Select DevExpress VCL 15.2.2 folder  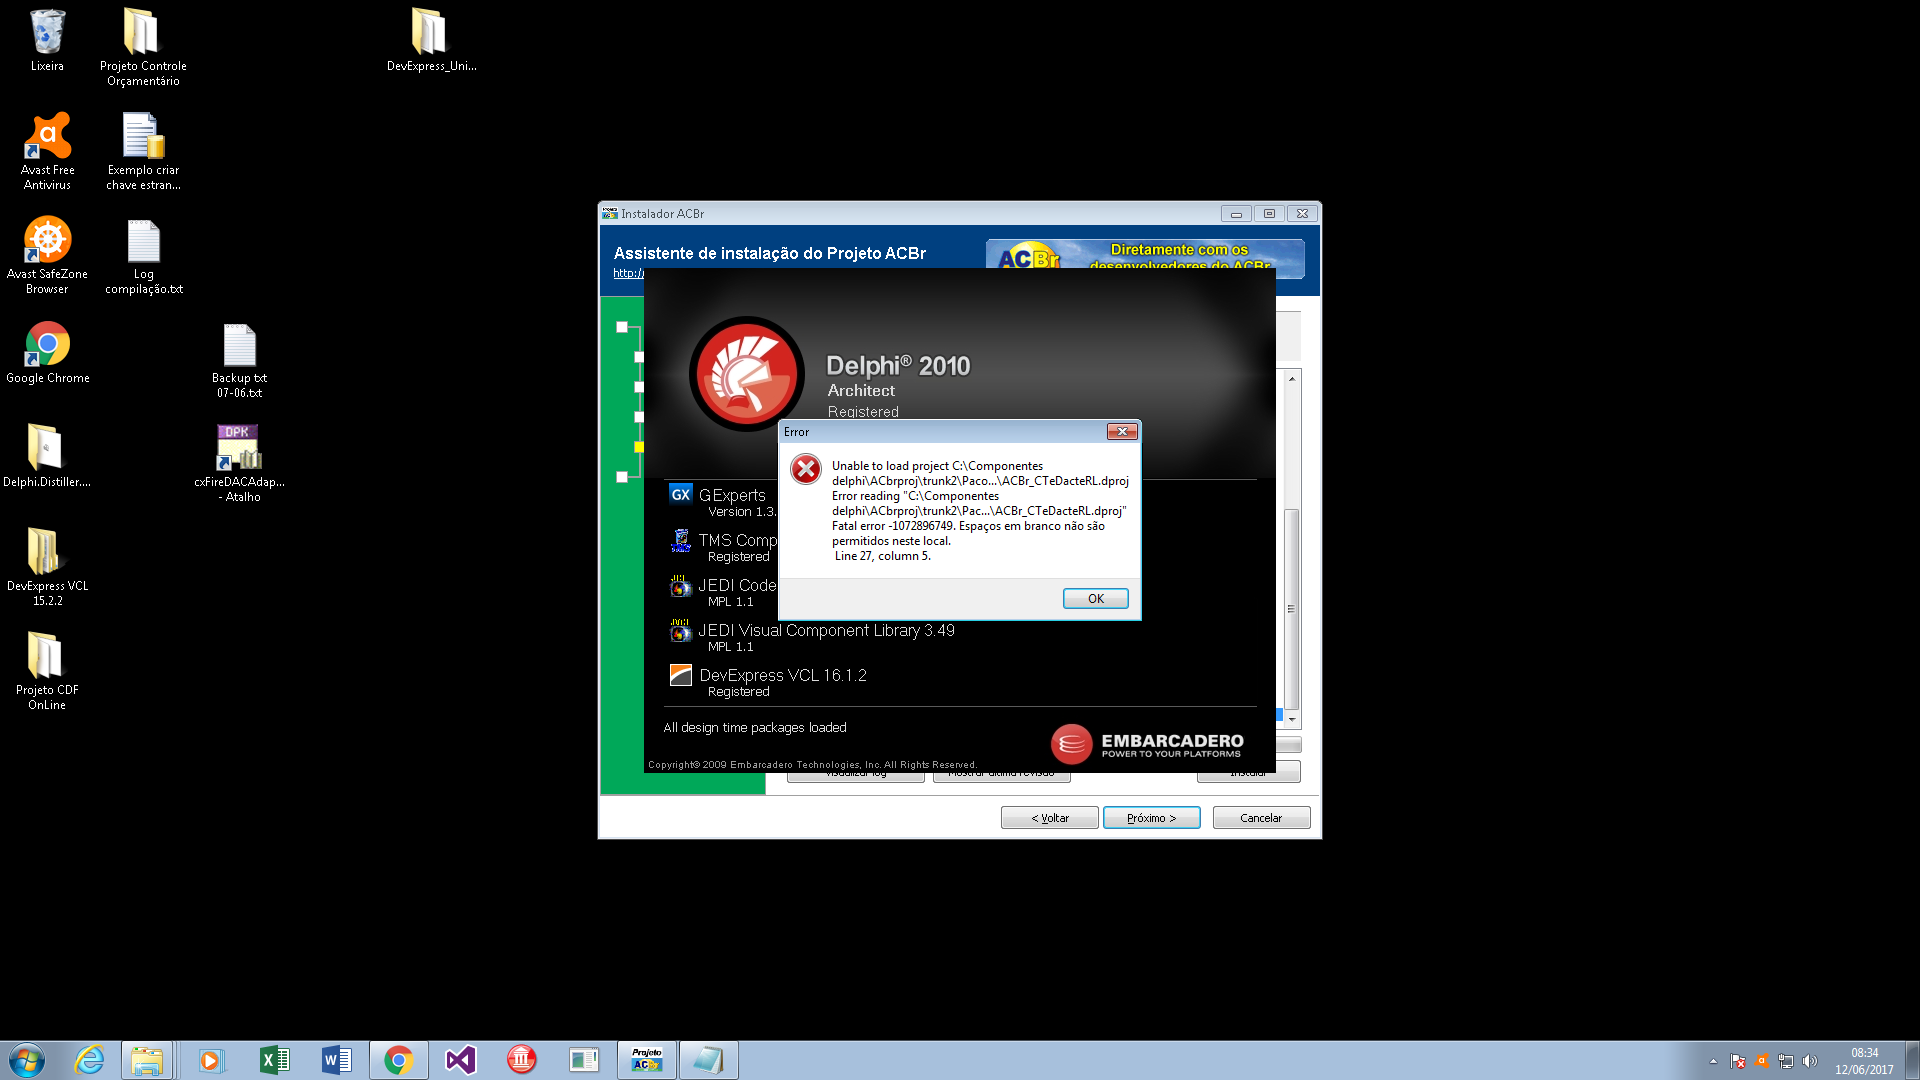pos(47,567)
